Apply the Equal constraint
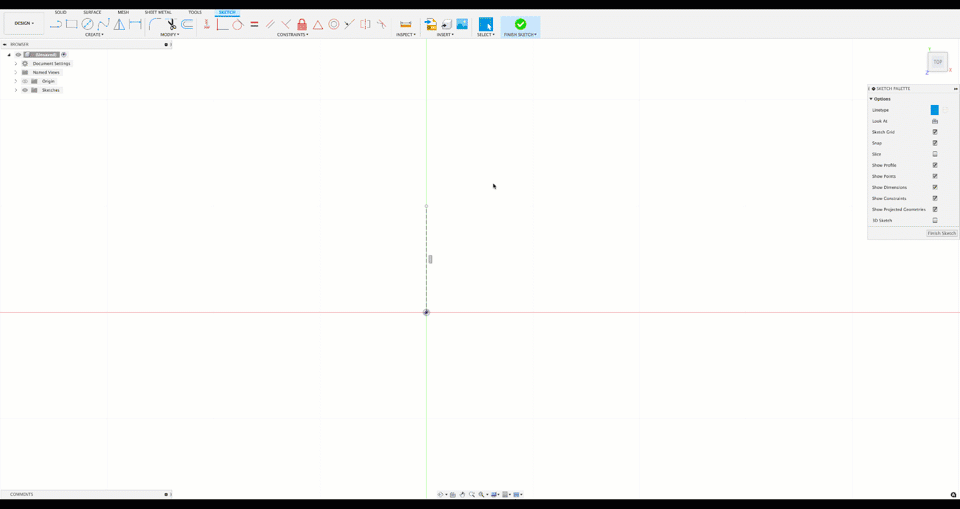 click(x=254, y=25)
